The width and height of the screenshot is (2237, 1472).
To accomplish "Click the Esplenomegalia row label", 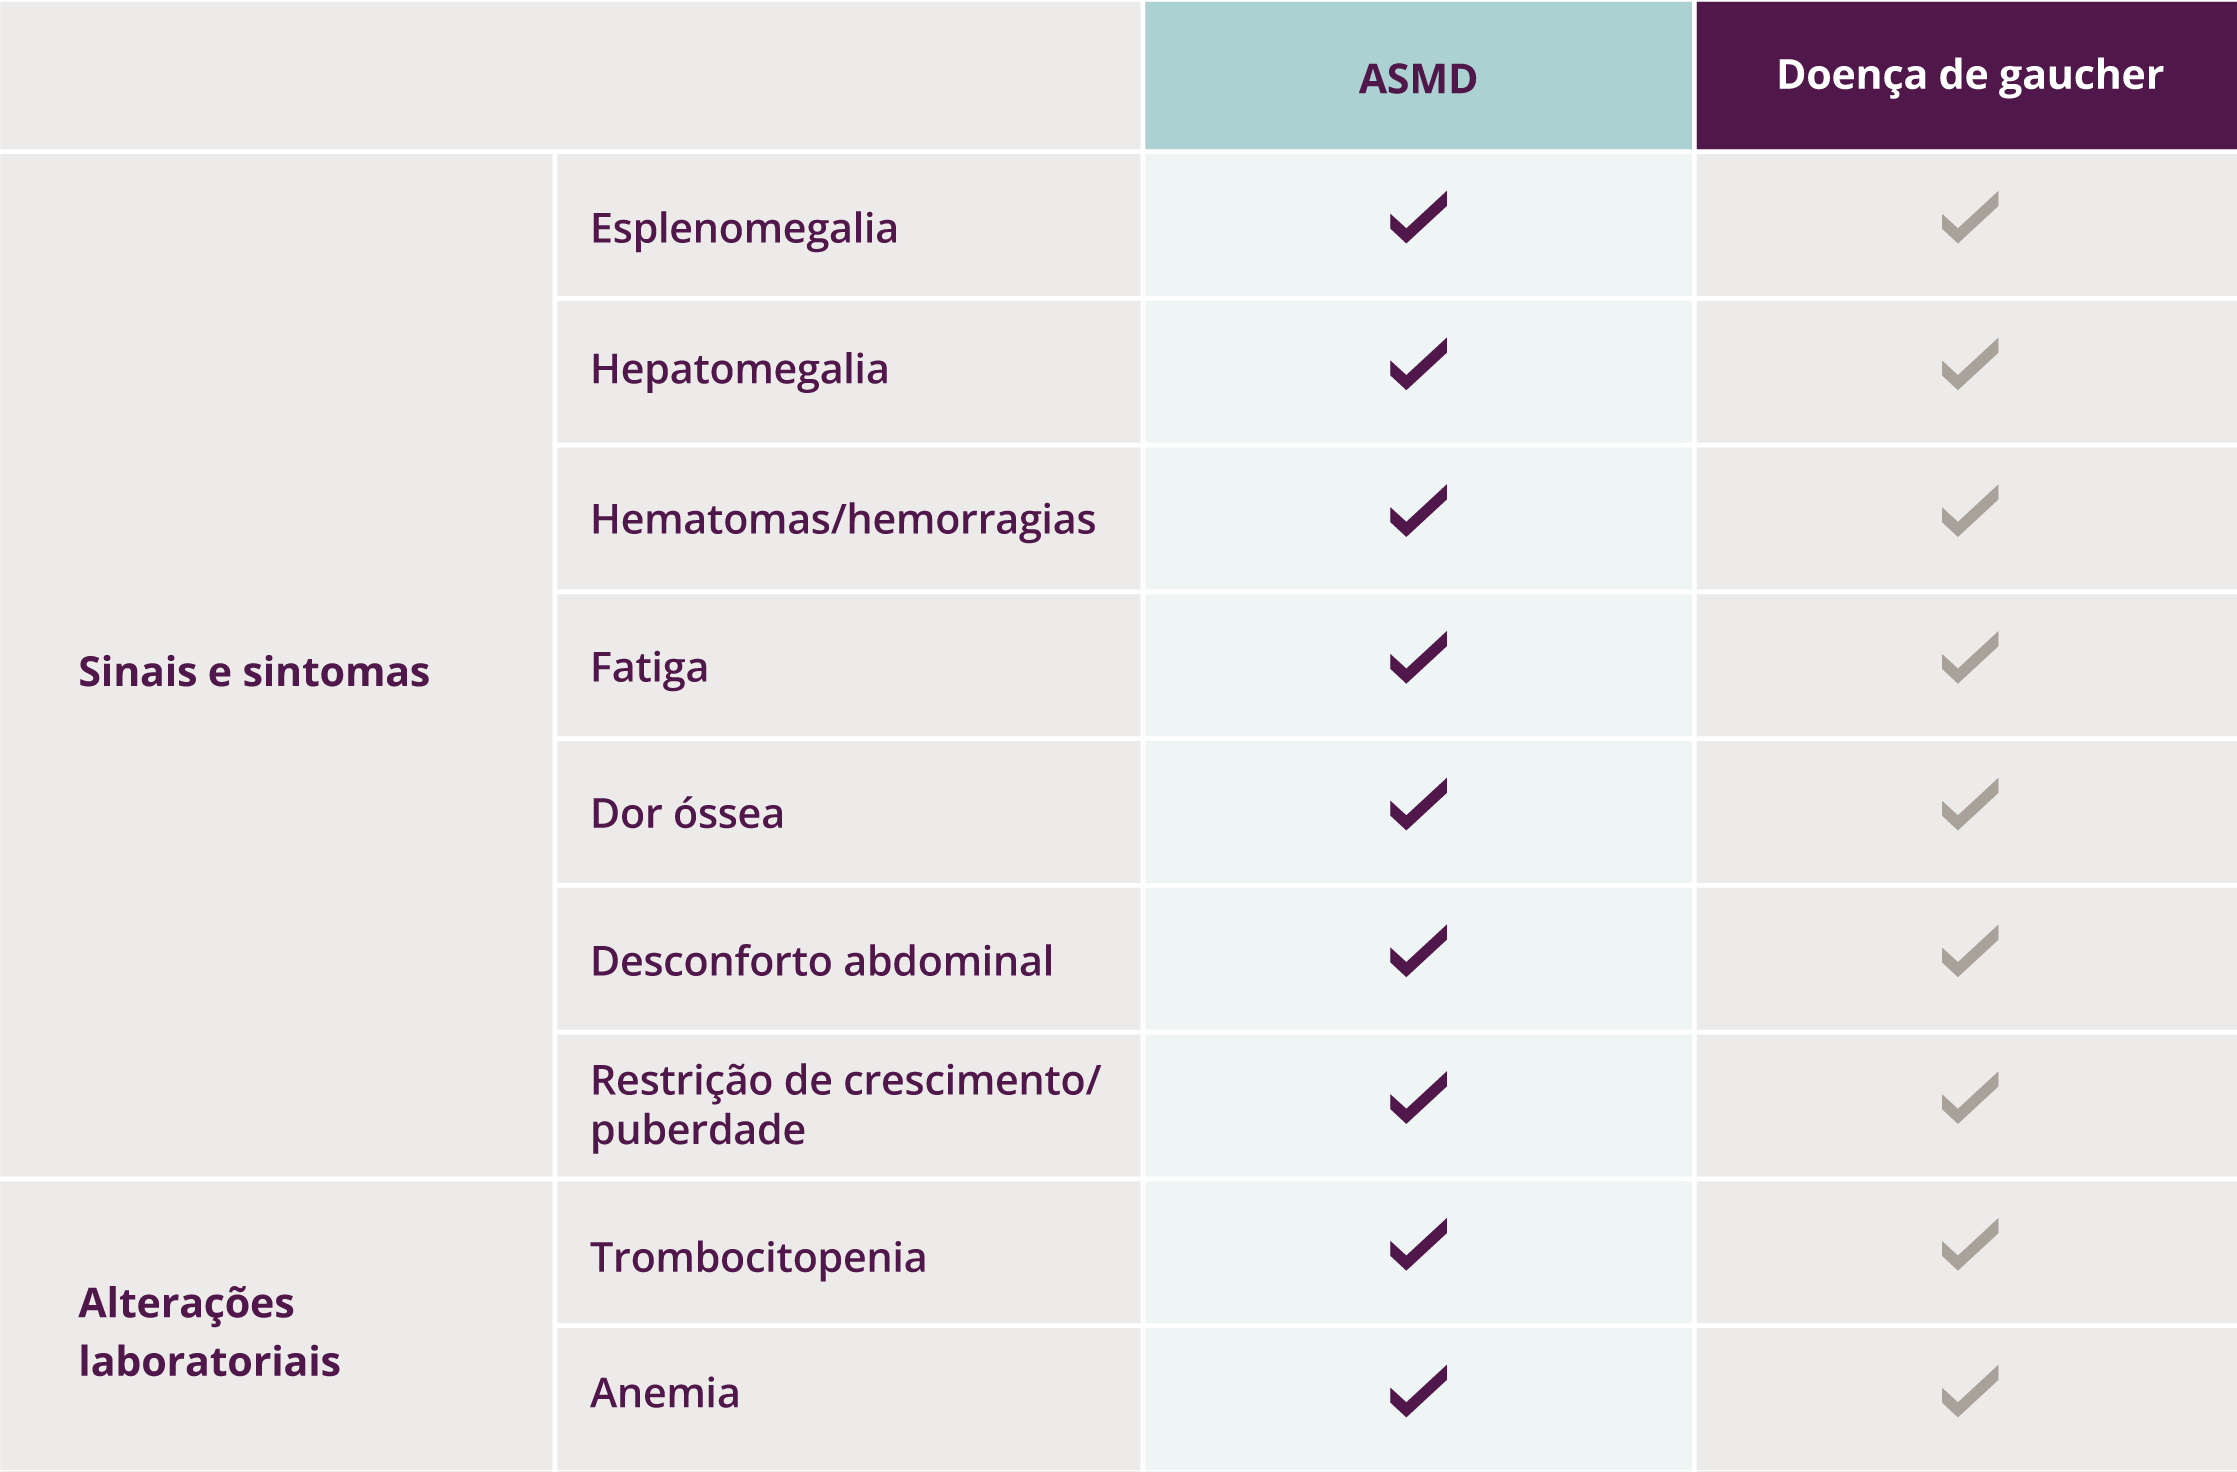I will (744, 229).
